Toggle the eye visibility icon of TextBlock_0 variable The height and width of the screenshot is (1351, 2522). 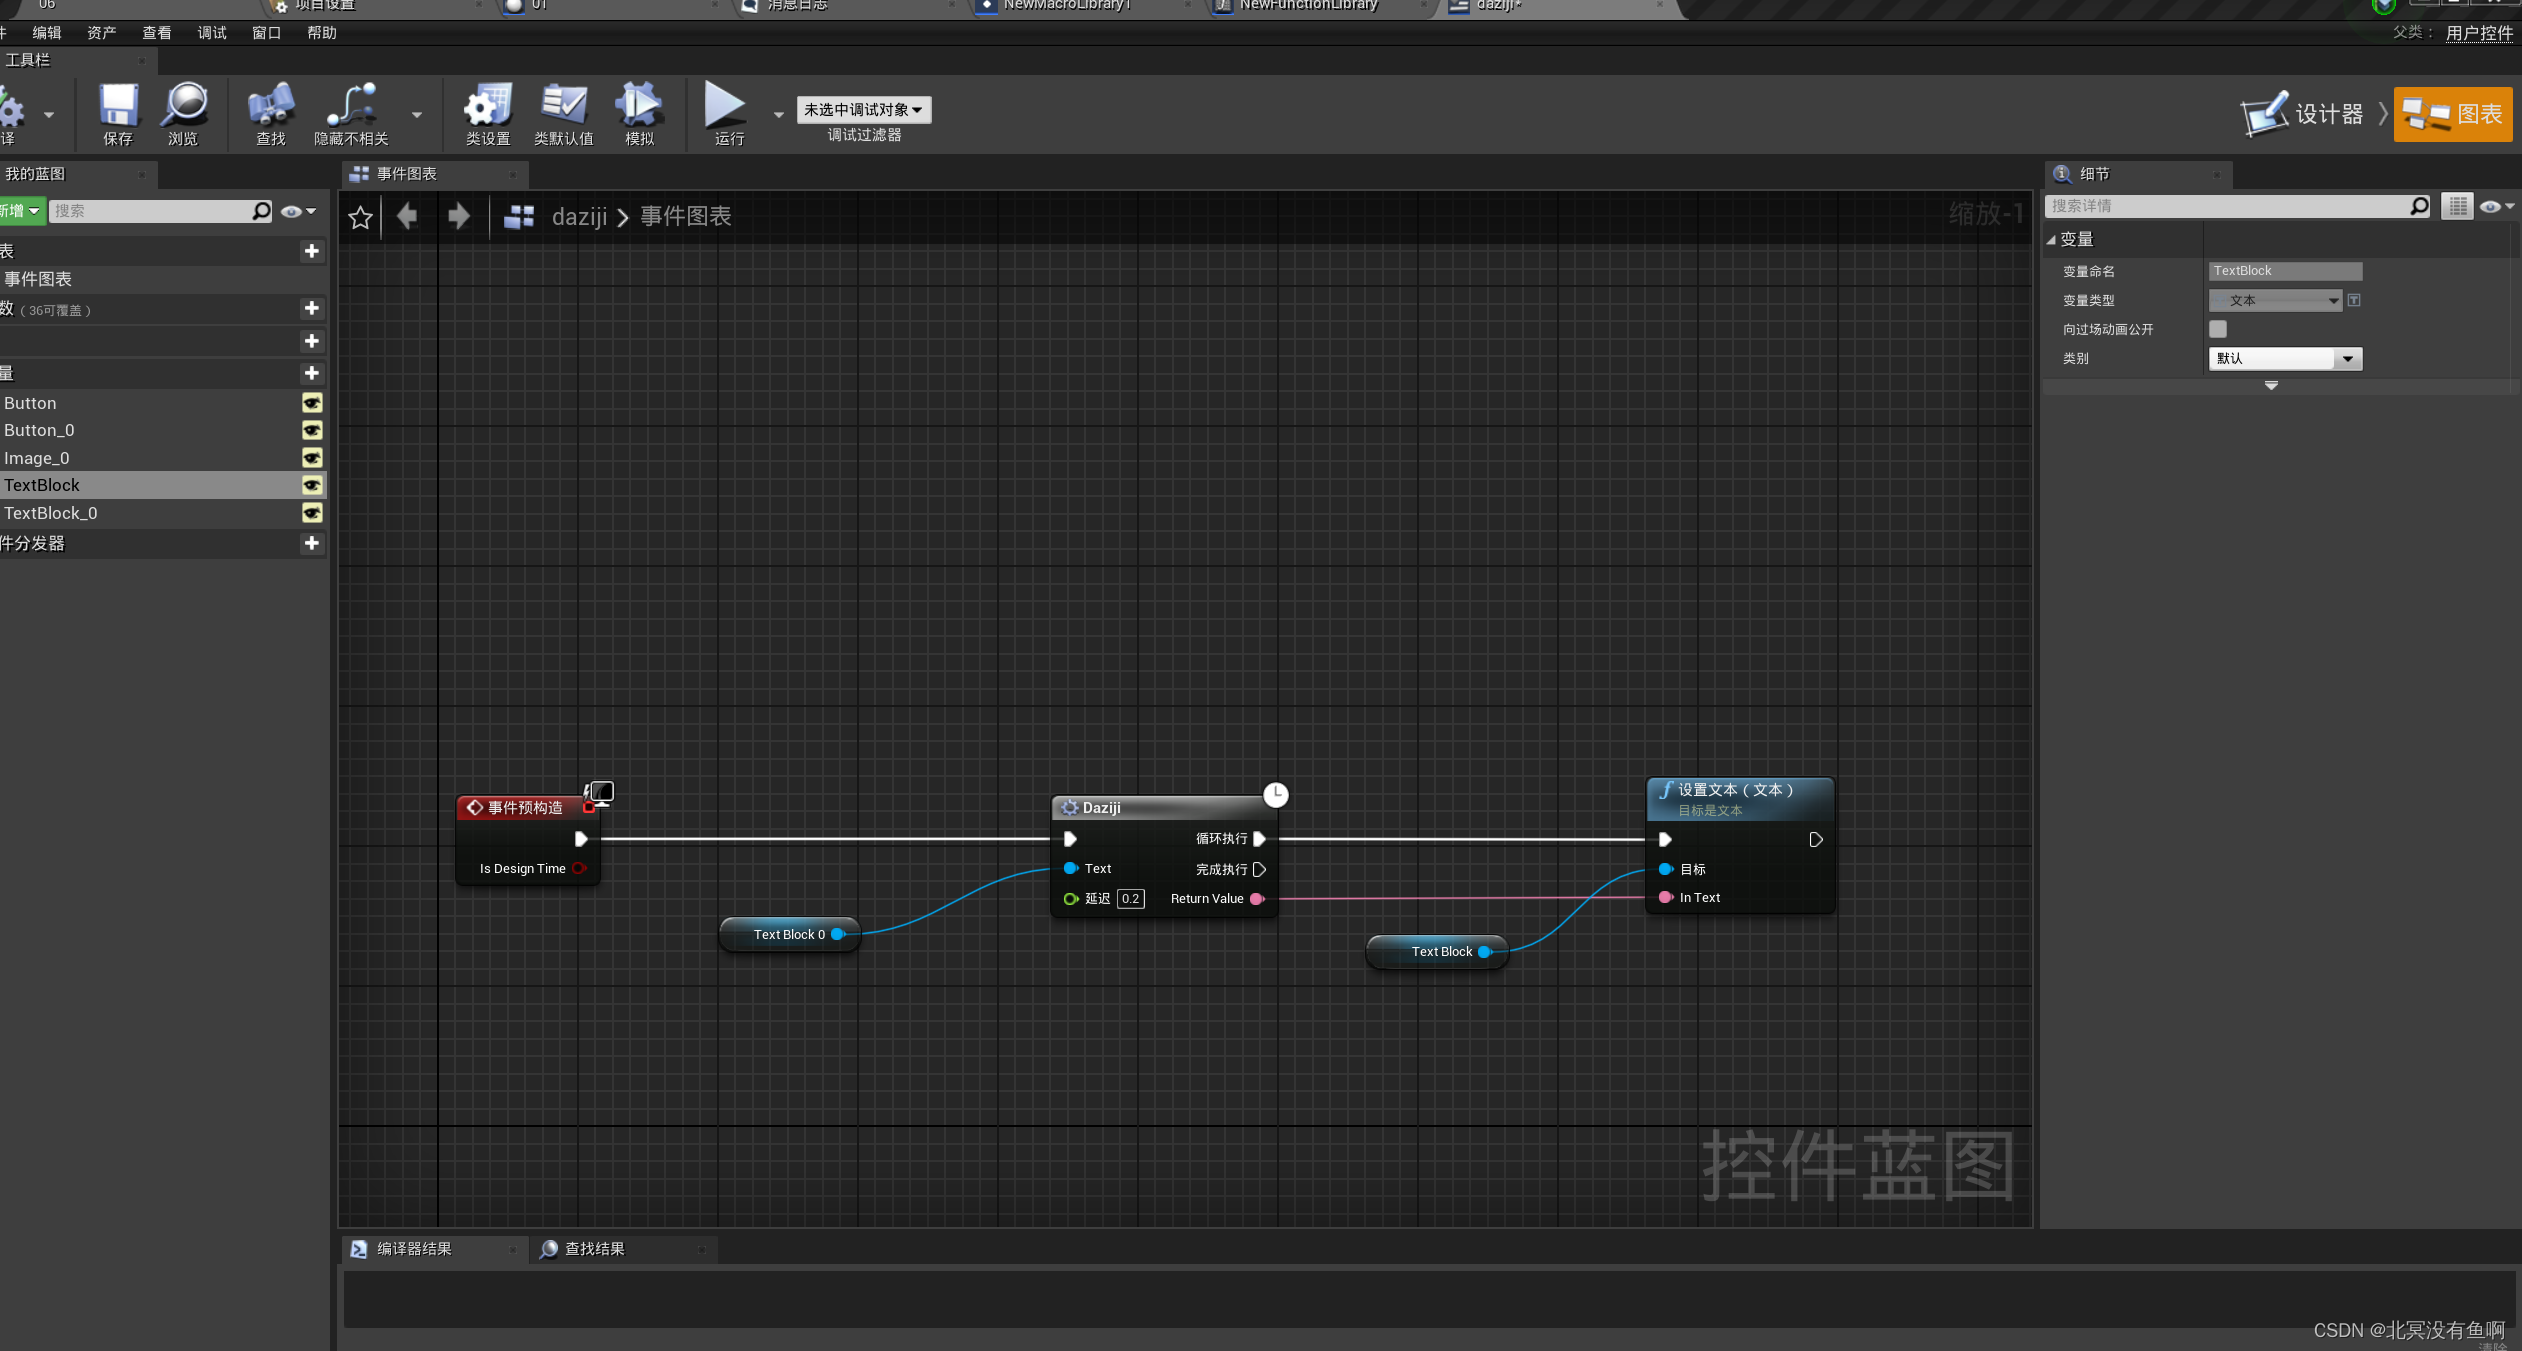click(312, 513)
